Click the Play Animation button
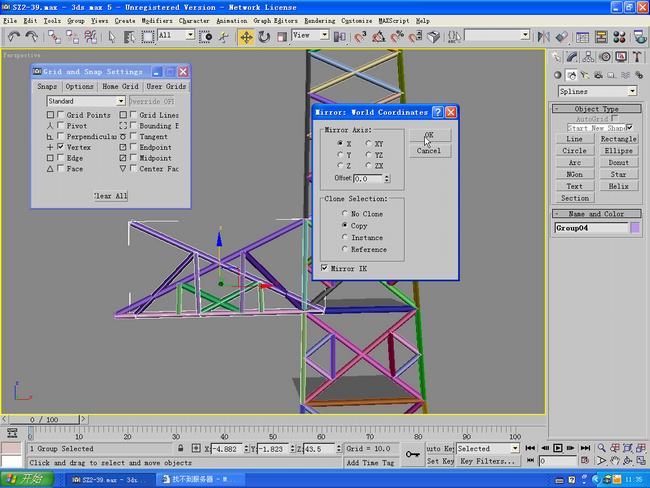 [x=558, y=448]
